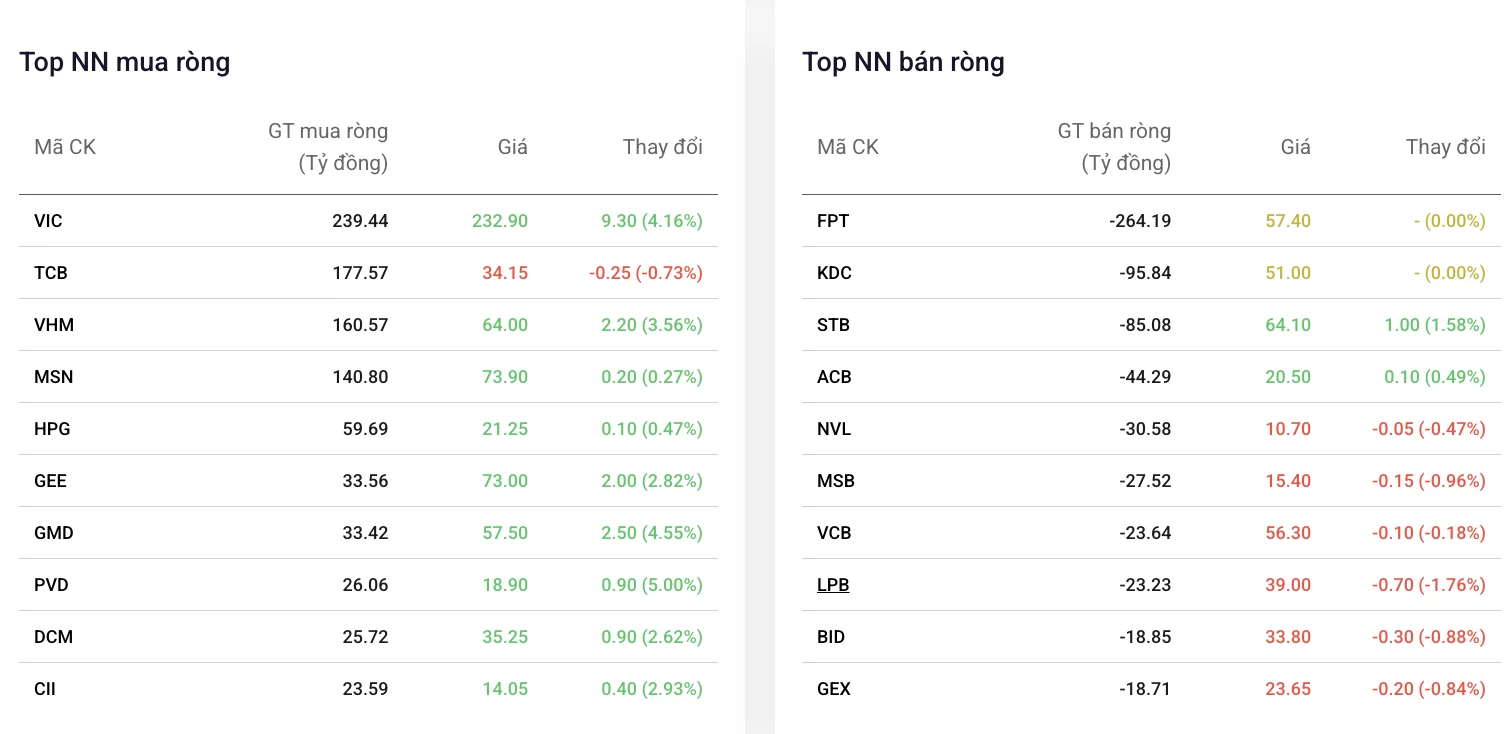The width and height of the screenshot is (1512, 734).
Task: Open the CII ticker link
Action: click(x=45, y=689)
